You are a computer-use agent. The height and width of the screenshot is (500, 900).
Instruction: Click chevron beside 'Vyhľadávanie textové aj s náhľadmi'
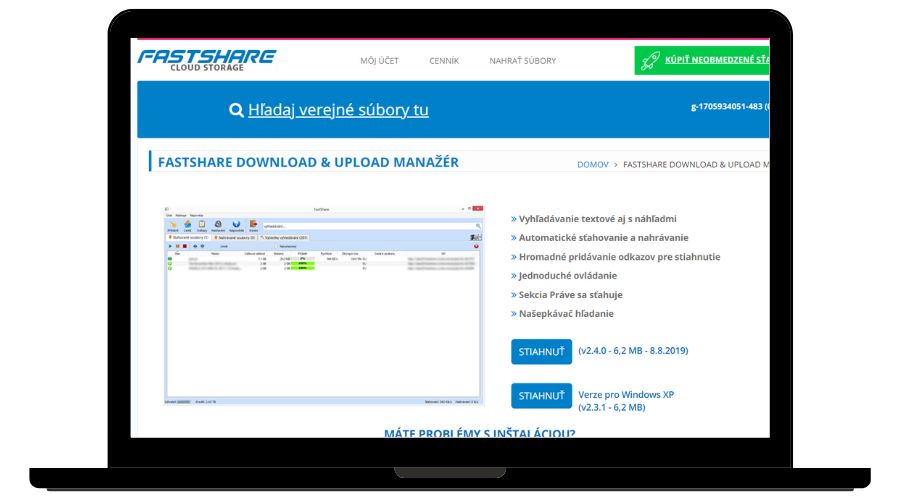click(514, 219)
